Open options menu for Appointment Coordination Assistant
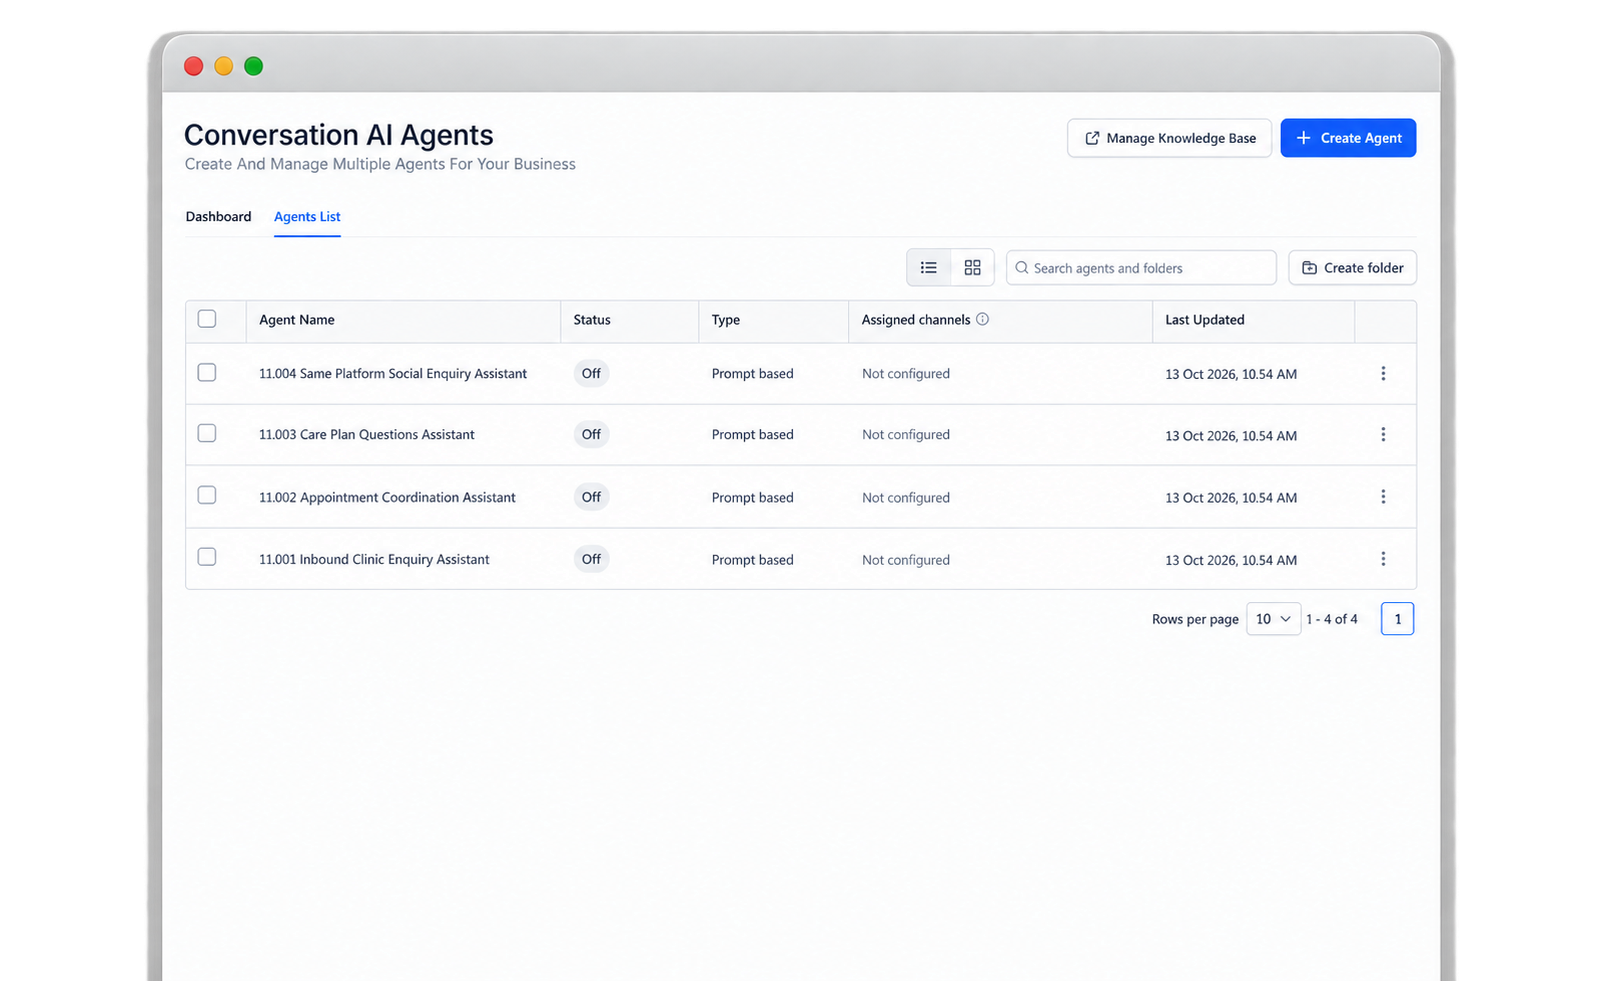Viewport: 1602px width, 981px height. [x=1383, y=497]
